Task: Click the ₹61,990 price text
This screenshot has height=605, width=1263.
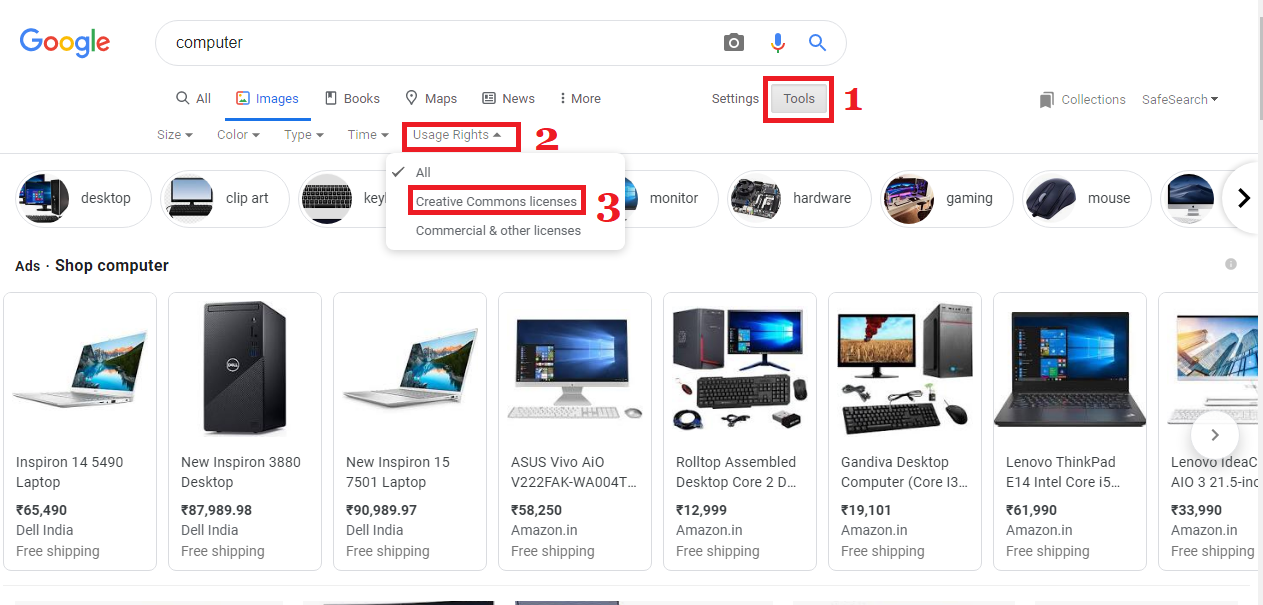Action: tap(1032, 510)
